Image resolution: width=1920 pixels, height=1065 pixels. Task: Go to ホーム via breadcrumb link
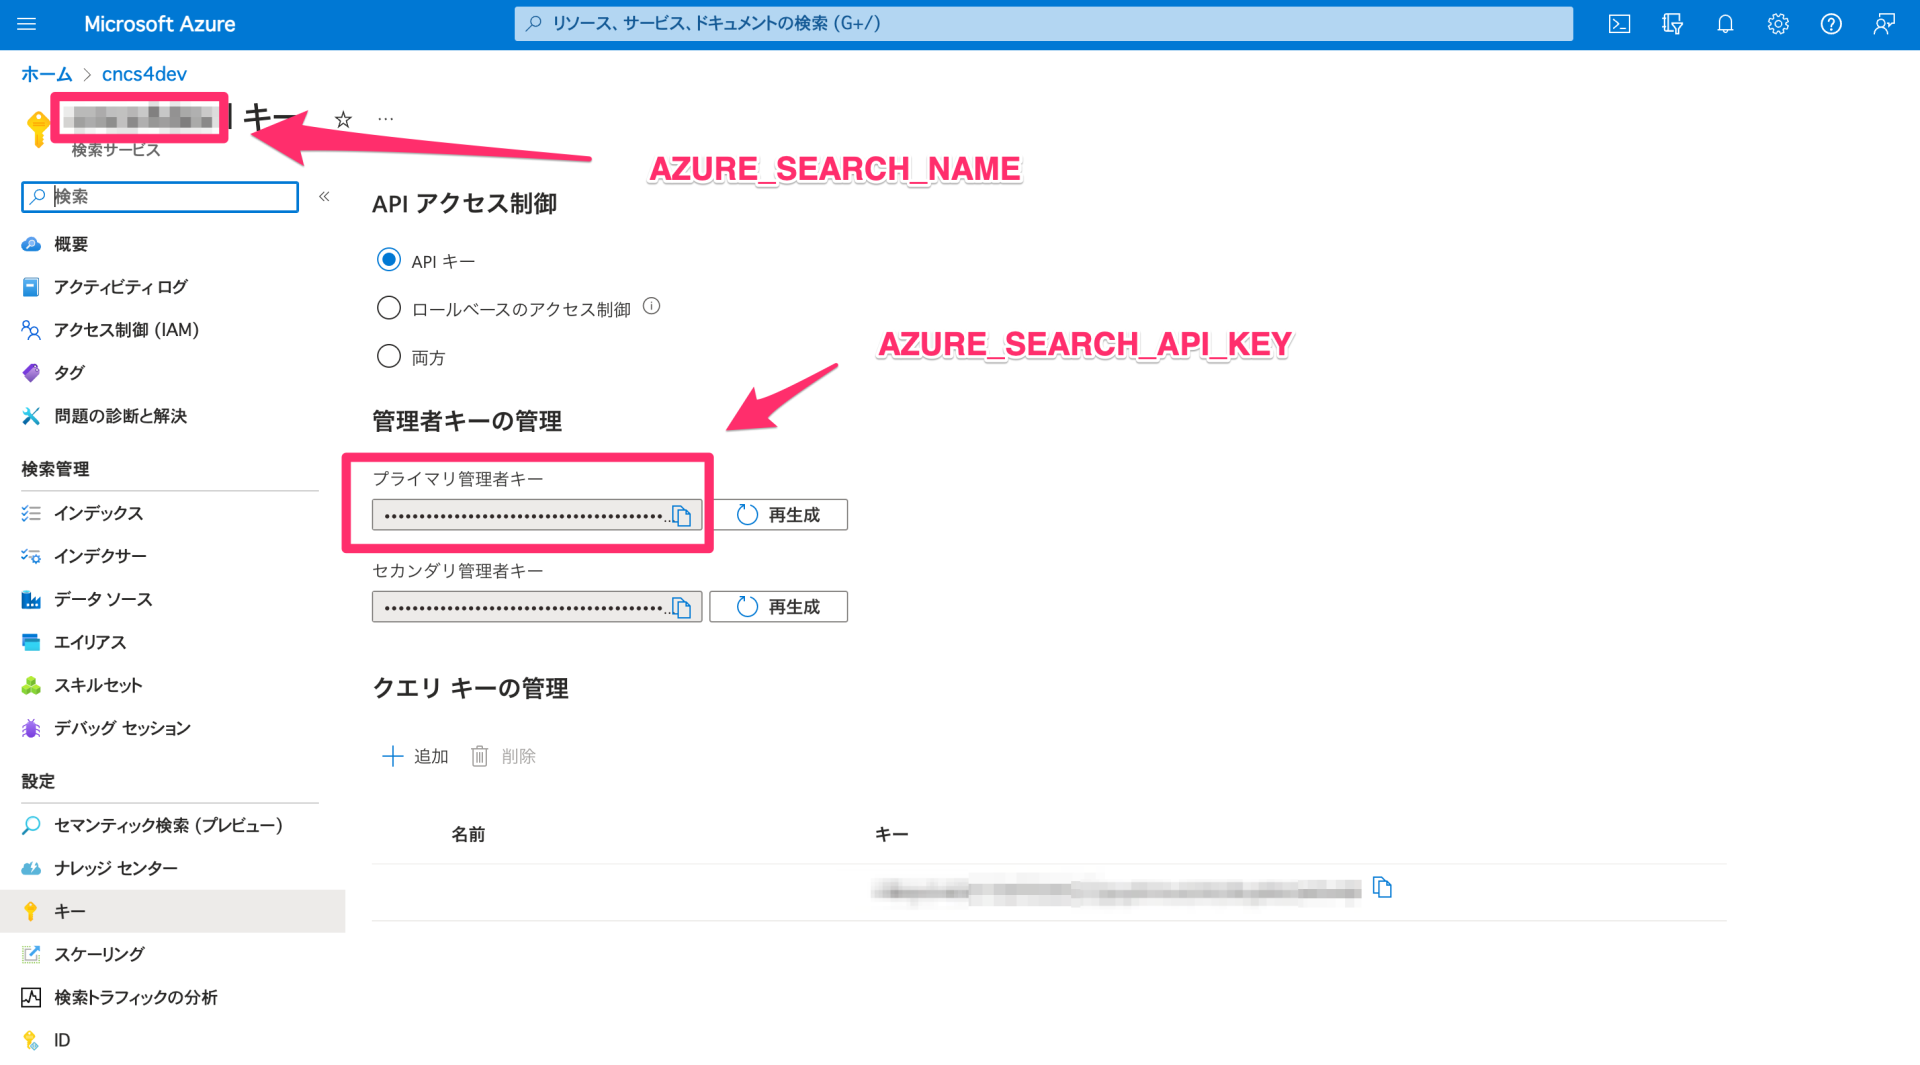coord(46,73)
